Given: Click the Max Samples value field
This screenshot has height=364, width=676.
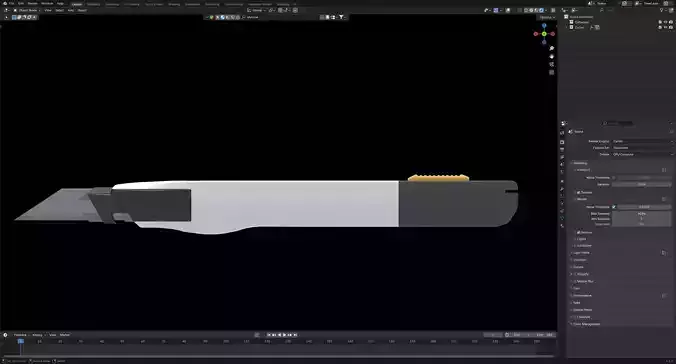Looking at the screenshot, I should coord(642,213).
